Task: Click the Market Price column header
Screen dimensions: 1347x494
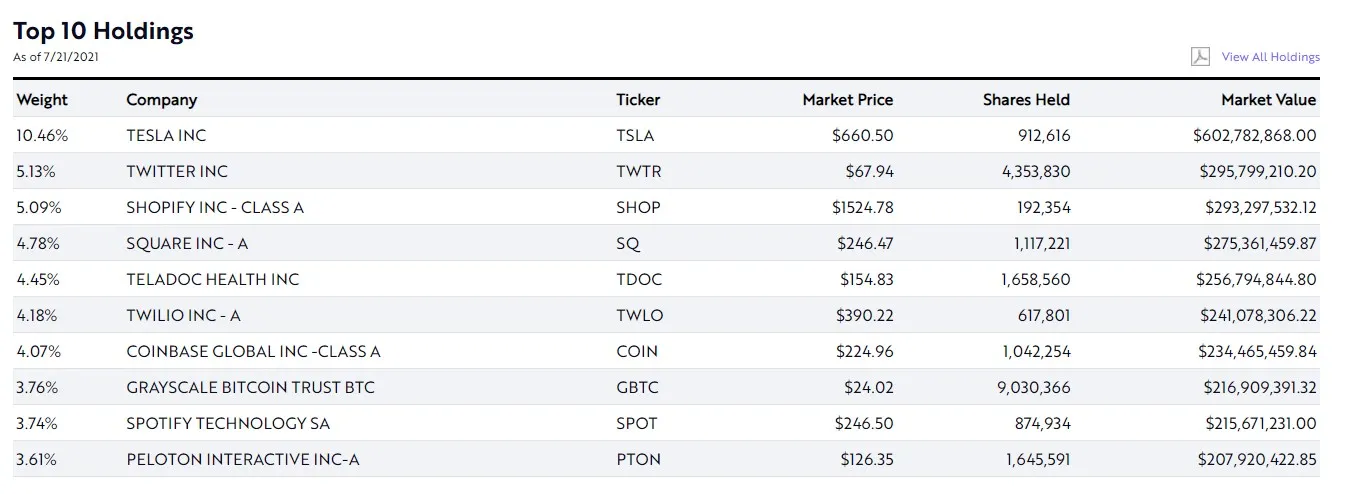Action: pos(847,100)
